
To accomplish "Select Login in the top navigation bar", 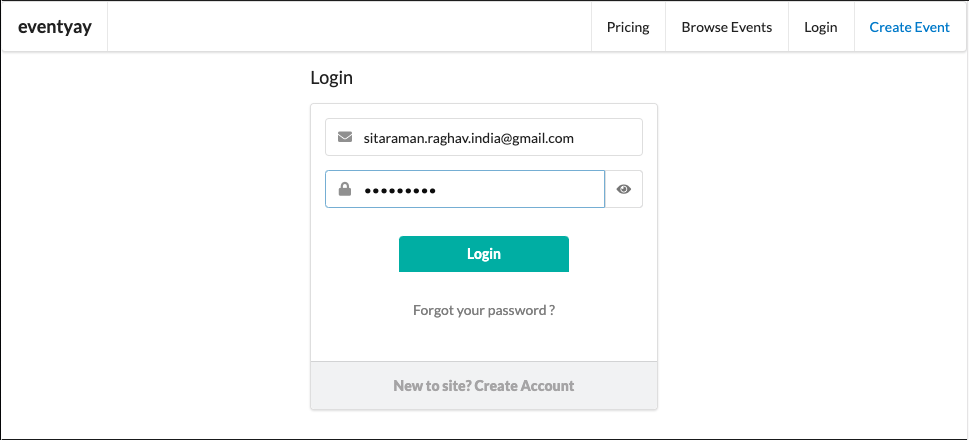I will [x=821, y=27].
